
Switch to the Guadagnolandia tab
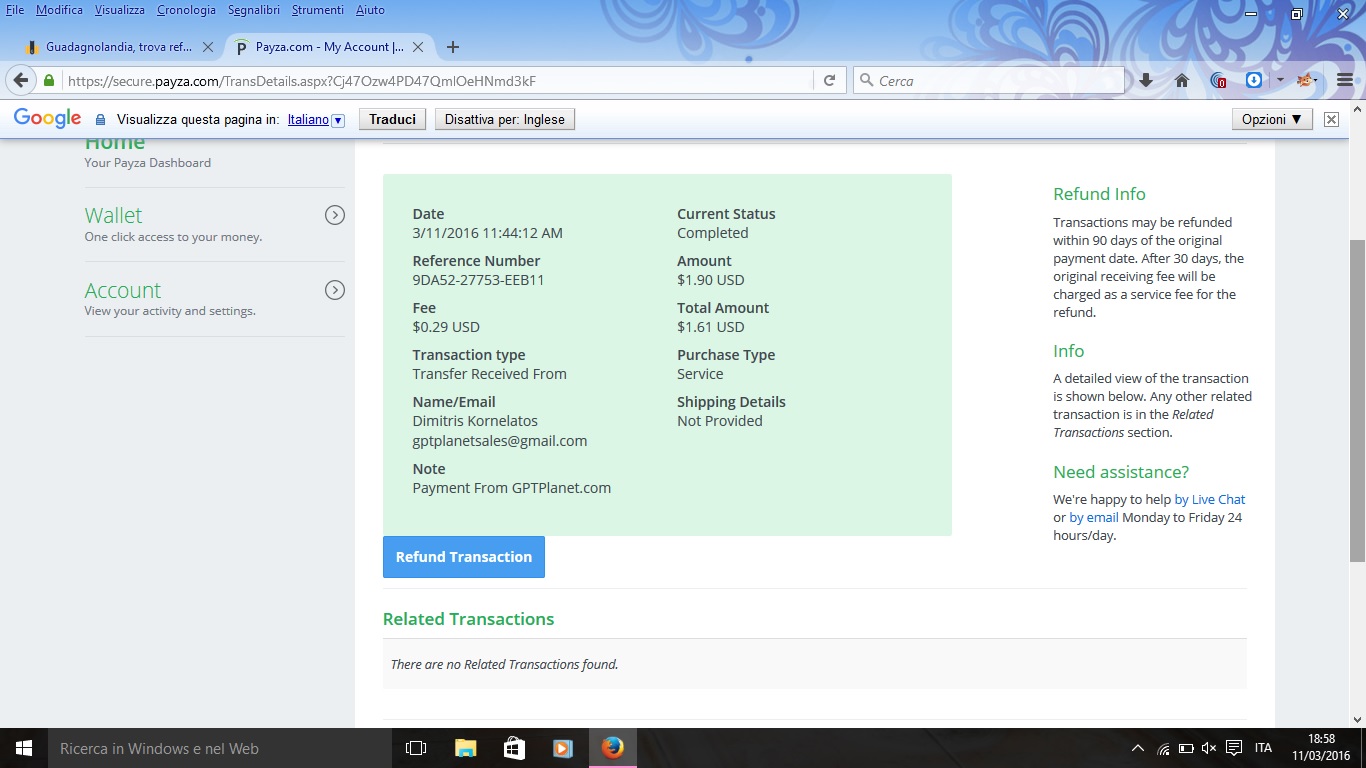118,47
